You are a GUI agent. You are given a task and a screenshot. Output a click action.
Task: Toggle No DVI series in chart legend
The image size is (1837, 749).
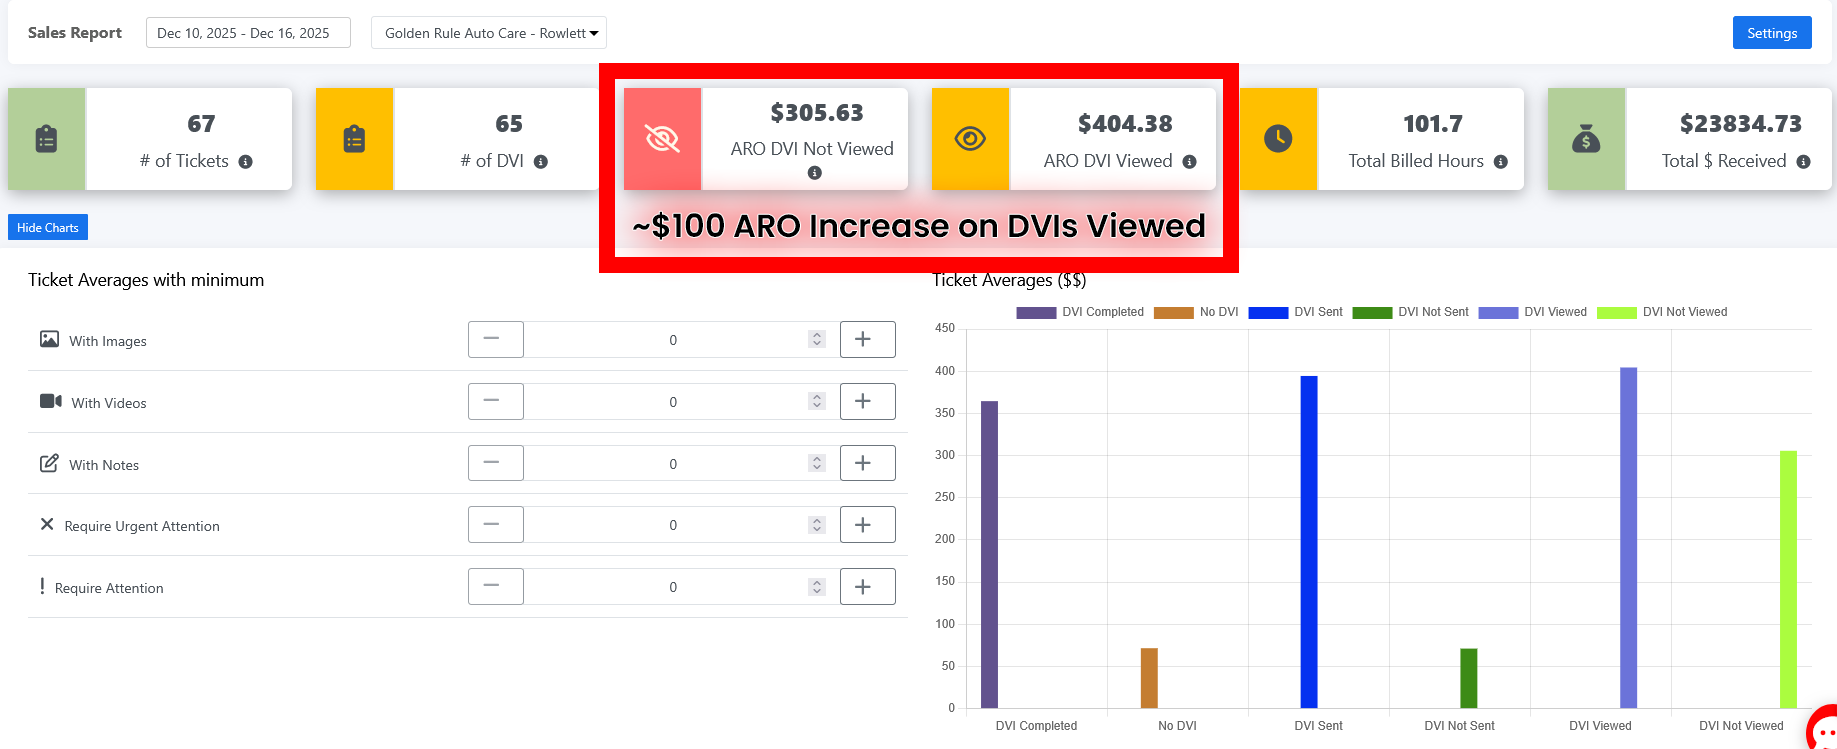[1196, 312]
